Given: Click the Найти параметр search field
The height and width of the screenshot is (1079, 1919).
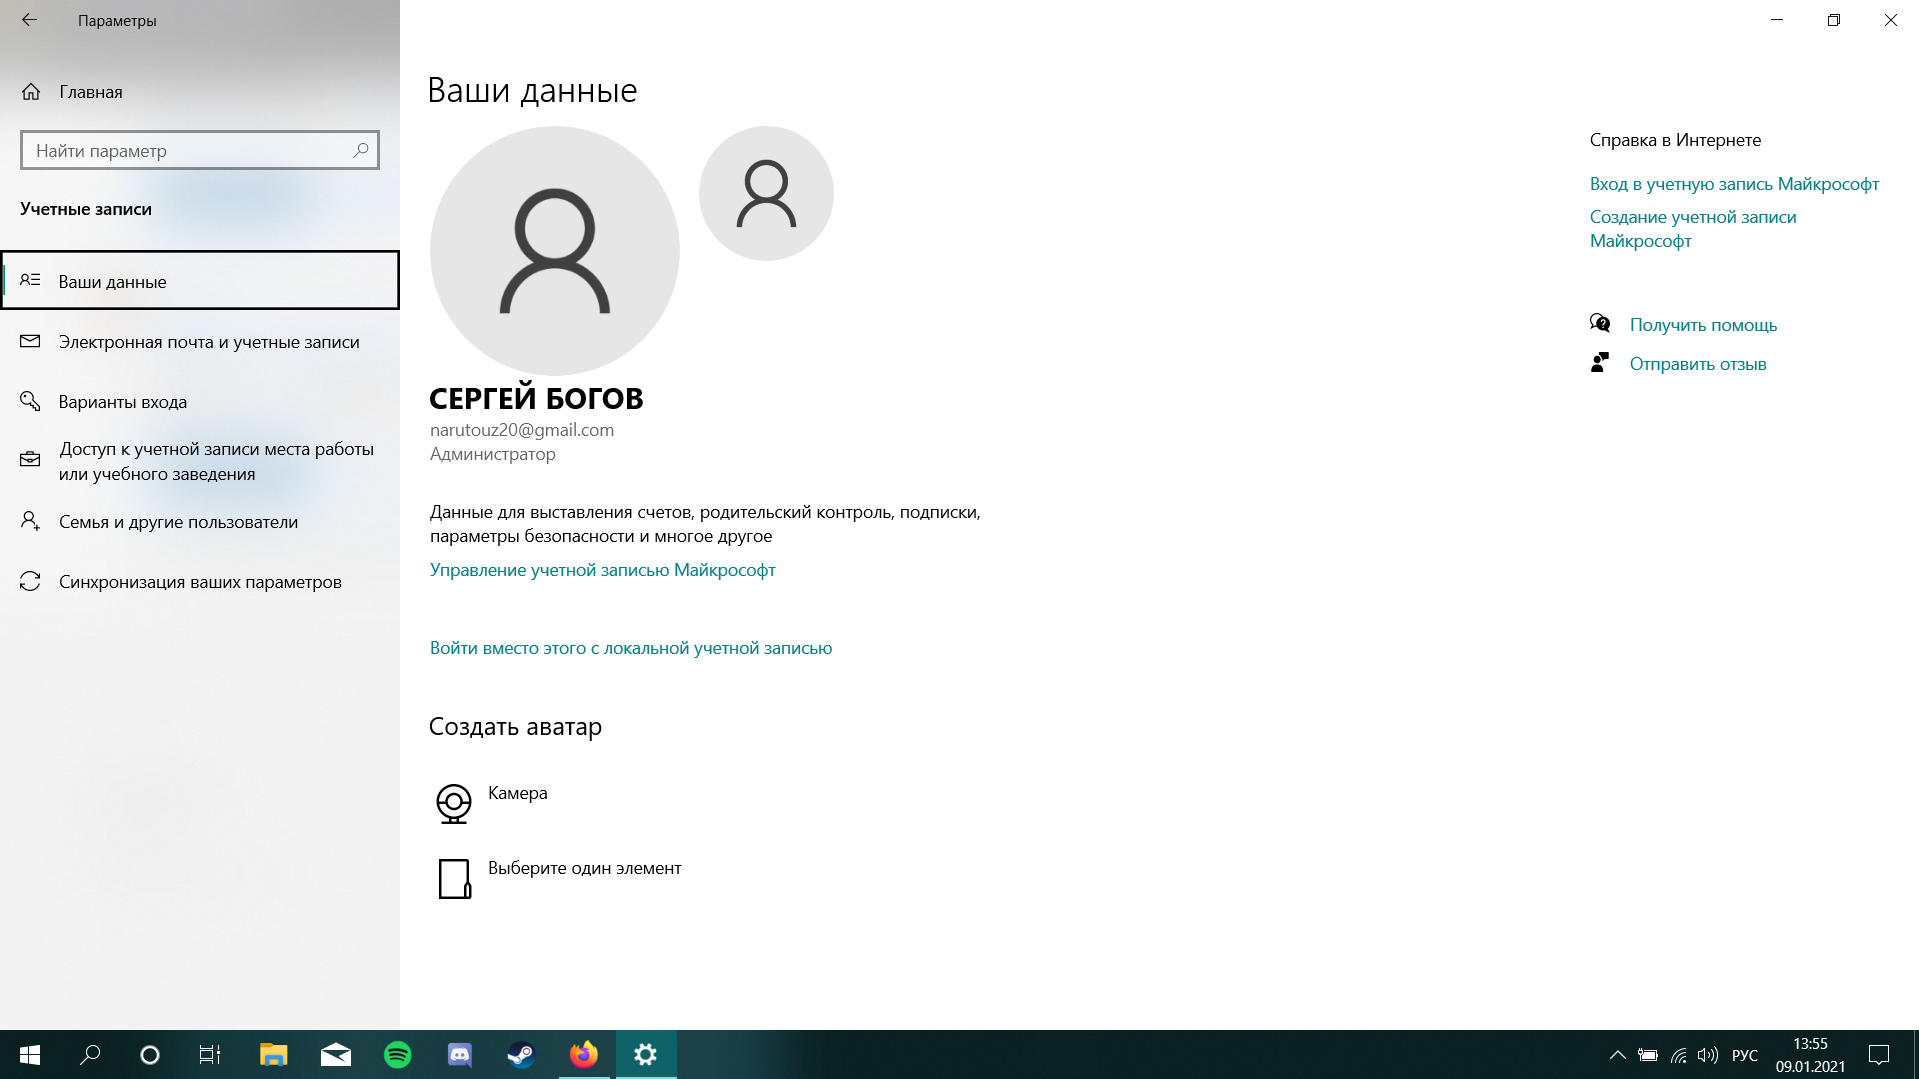Looking at the screenshot, I should pos(199,151).
